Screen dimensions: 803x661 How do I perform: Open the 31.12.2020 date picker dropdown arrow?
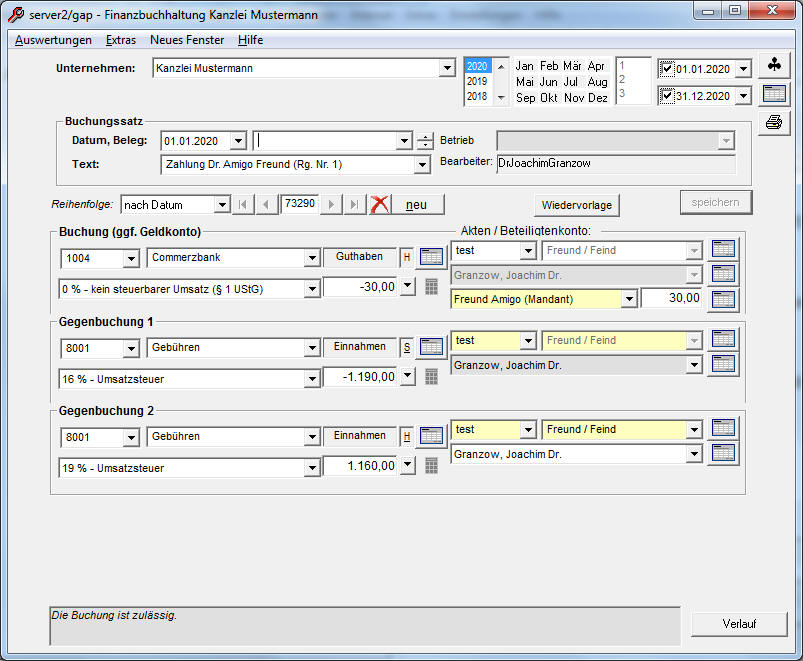tap(744, 95)
